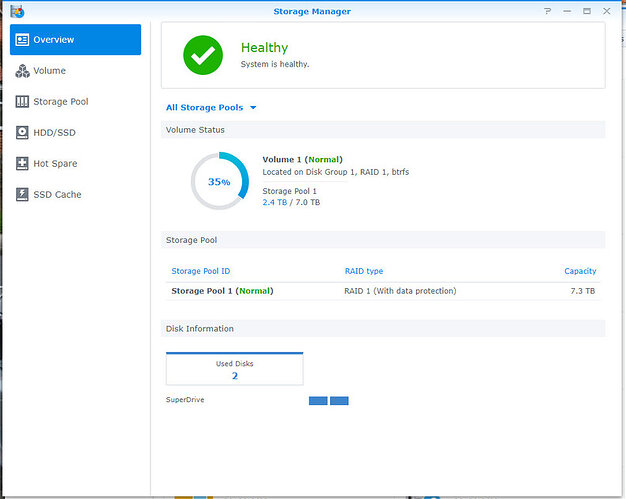Image resolution: width=626 pixels, height=499 pixels.
Task: Click the first SuperDrive disk slot
Action: [318, 400]
